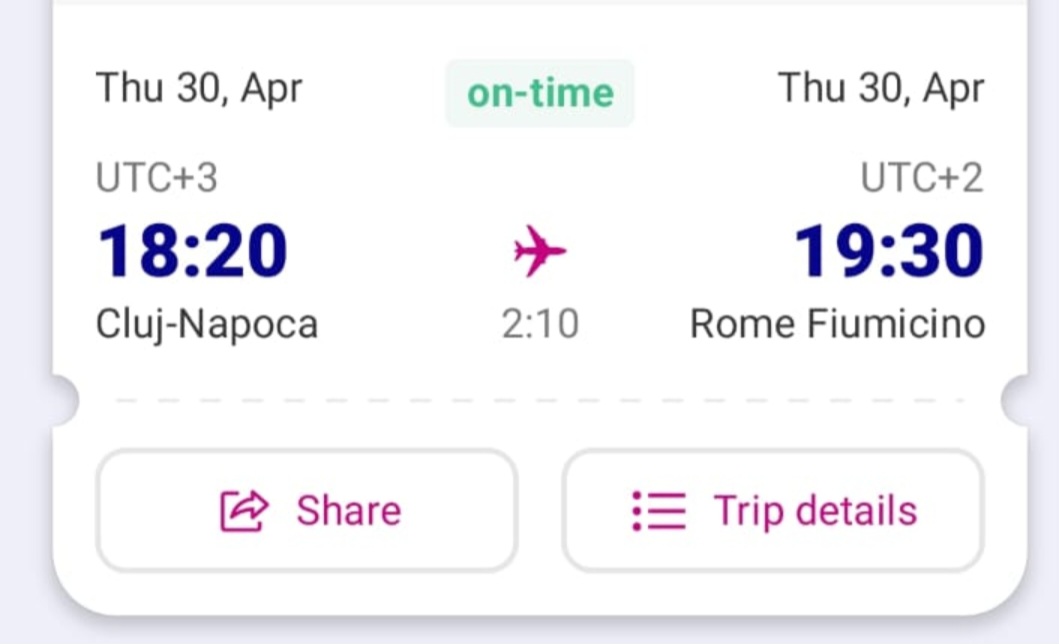Image resolution: width=1059 pixels, height=644 pixels.
Task: Click the pink airplane icon
Action: (540, 251)
